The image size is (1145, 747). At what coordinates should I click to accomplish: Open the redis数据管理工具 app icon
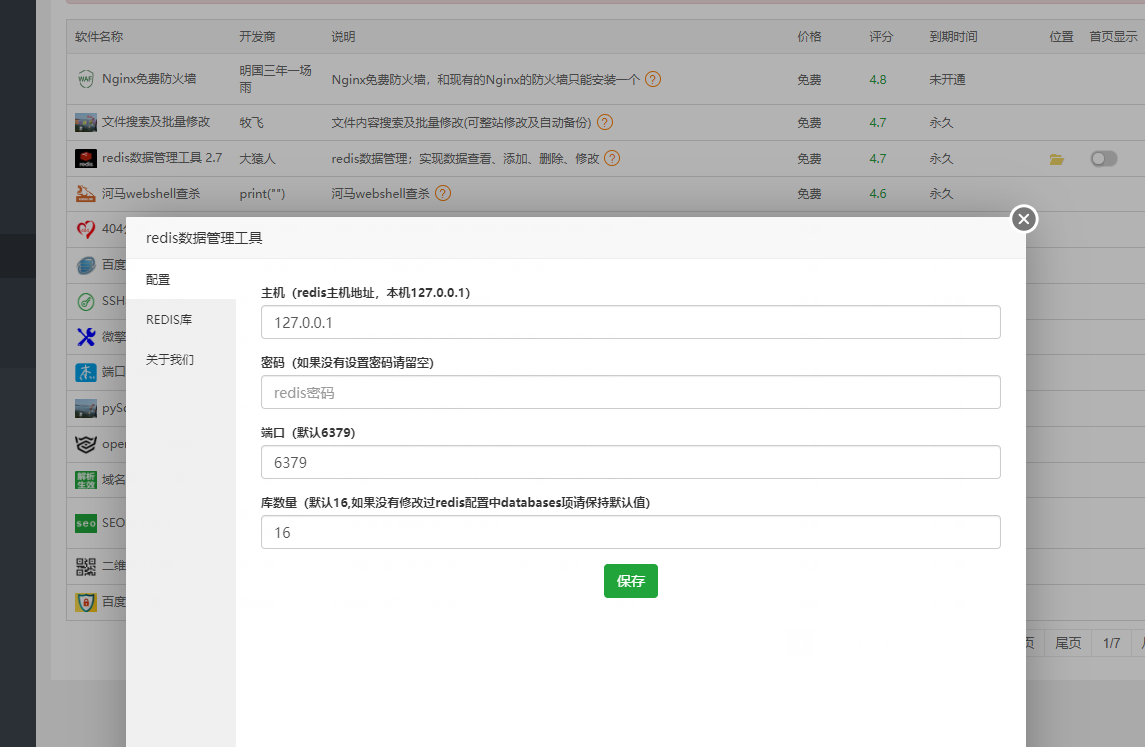click(87, 158)
